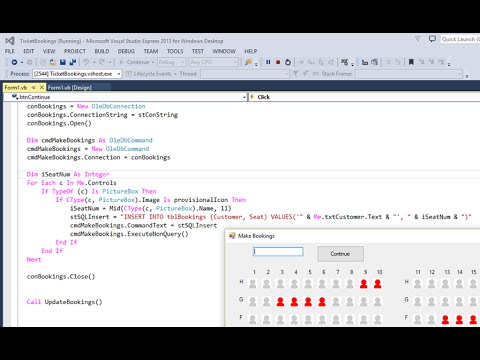The width and height of the screenshot is (480, 360).
Task: Click the customer text box in Make Bookings
Action: point(278,252)
